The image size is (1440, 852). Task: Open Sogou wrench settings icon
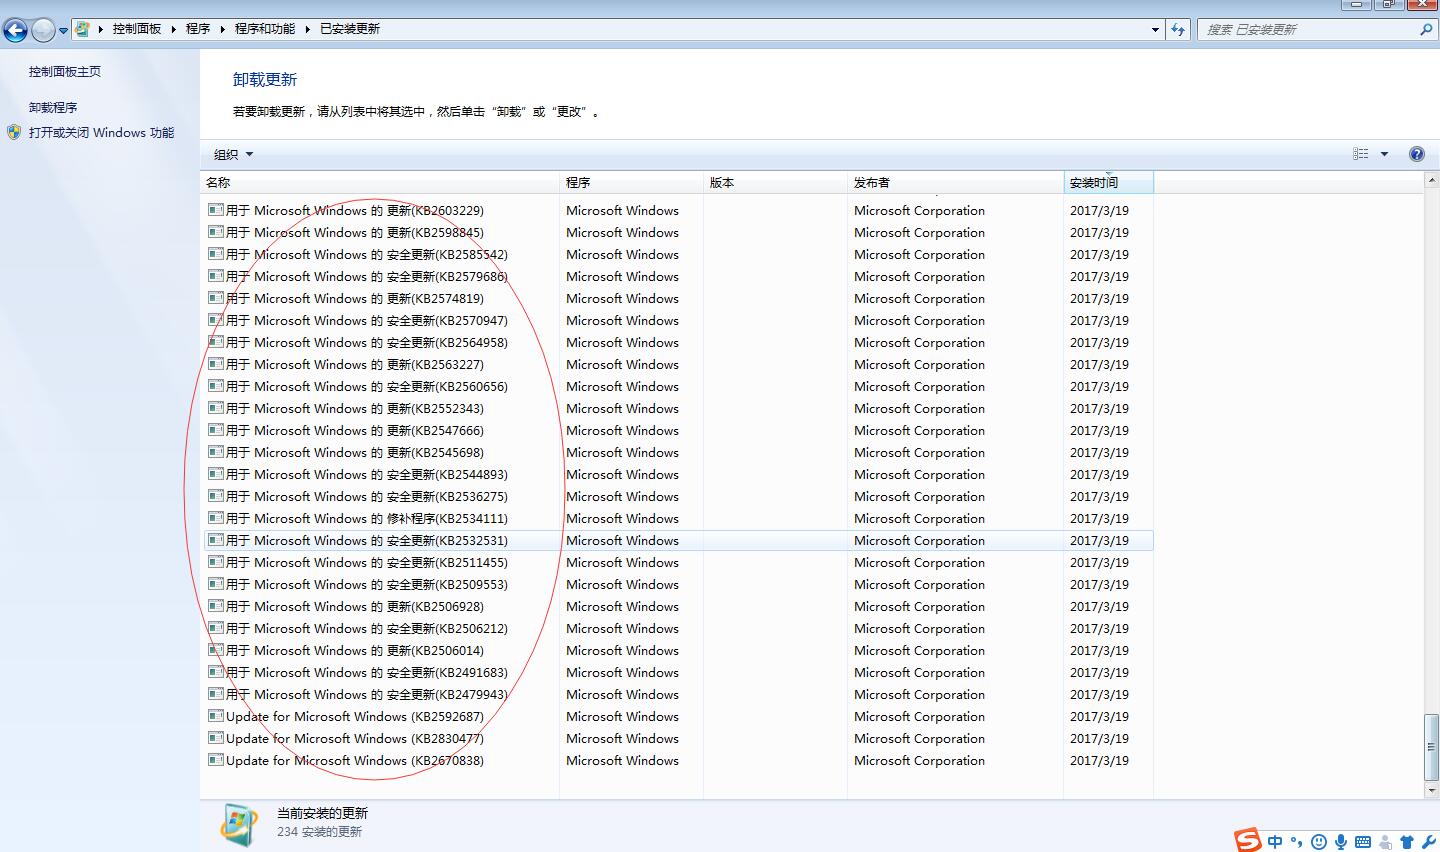click(x=1428, y=842)
